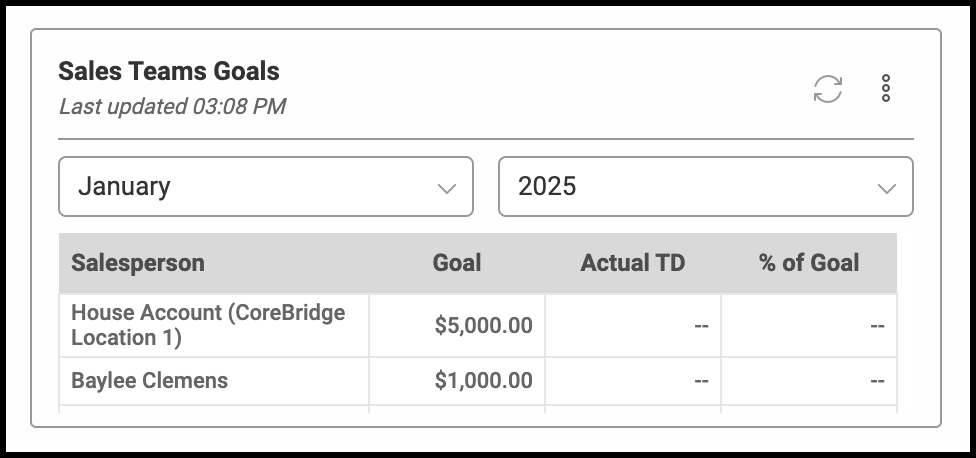Click the $5,000.00 goal cell

pyautogui.click(x=483, y=325)
